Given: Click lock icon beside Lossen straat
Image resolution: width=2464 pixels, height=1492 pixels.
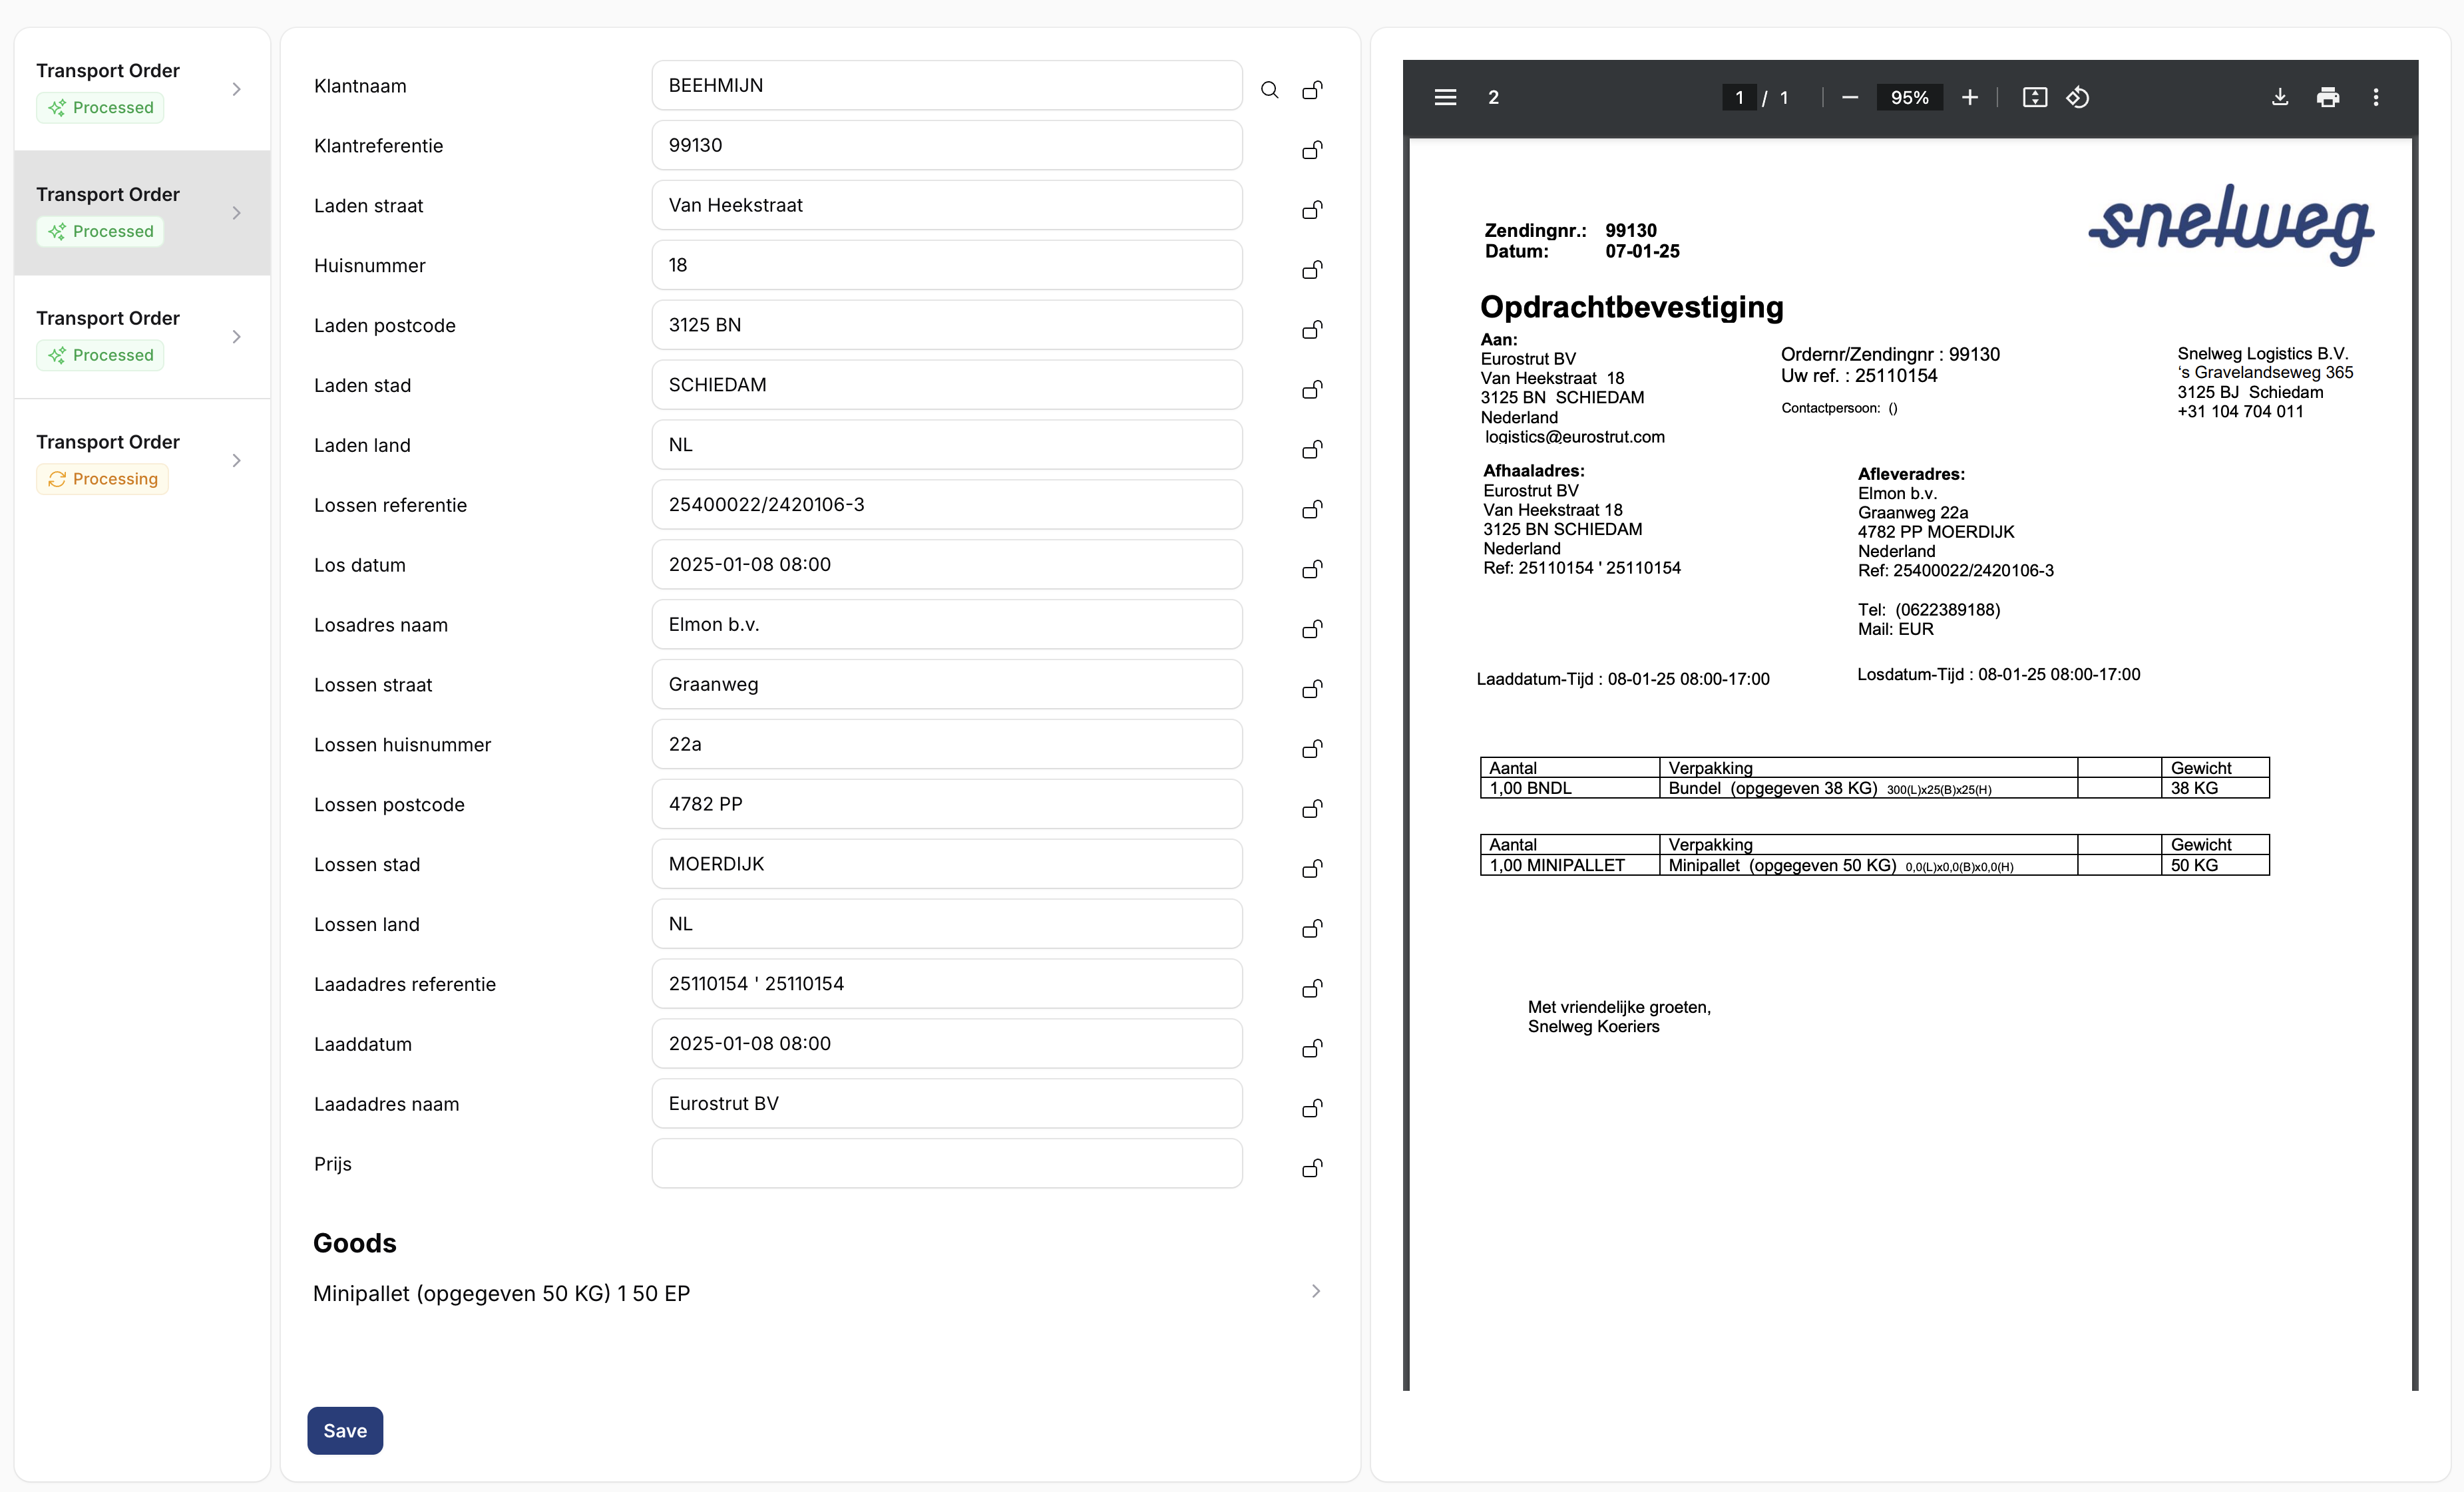Looking at the screenshot, I should (x=1312, y=689).
